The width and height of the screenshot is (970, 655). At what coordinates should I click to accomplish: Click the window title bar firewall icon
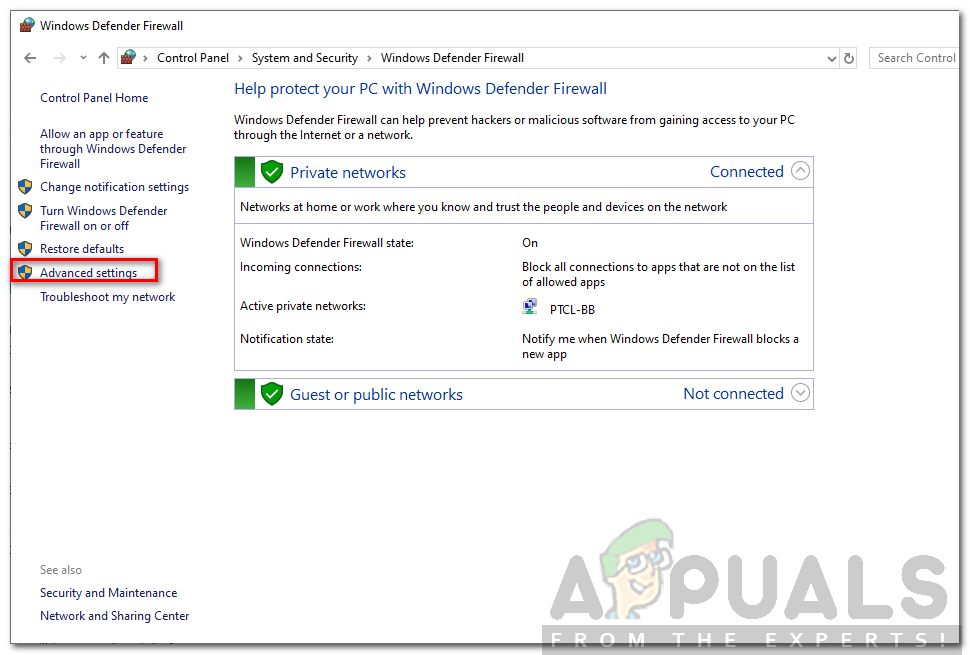(x=27, y=25)
